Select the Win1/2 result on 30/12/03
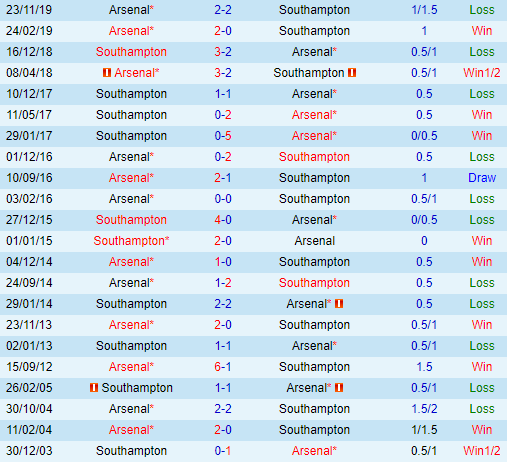 pos(482,451)
